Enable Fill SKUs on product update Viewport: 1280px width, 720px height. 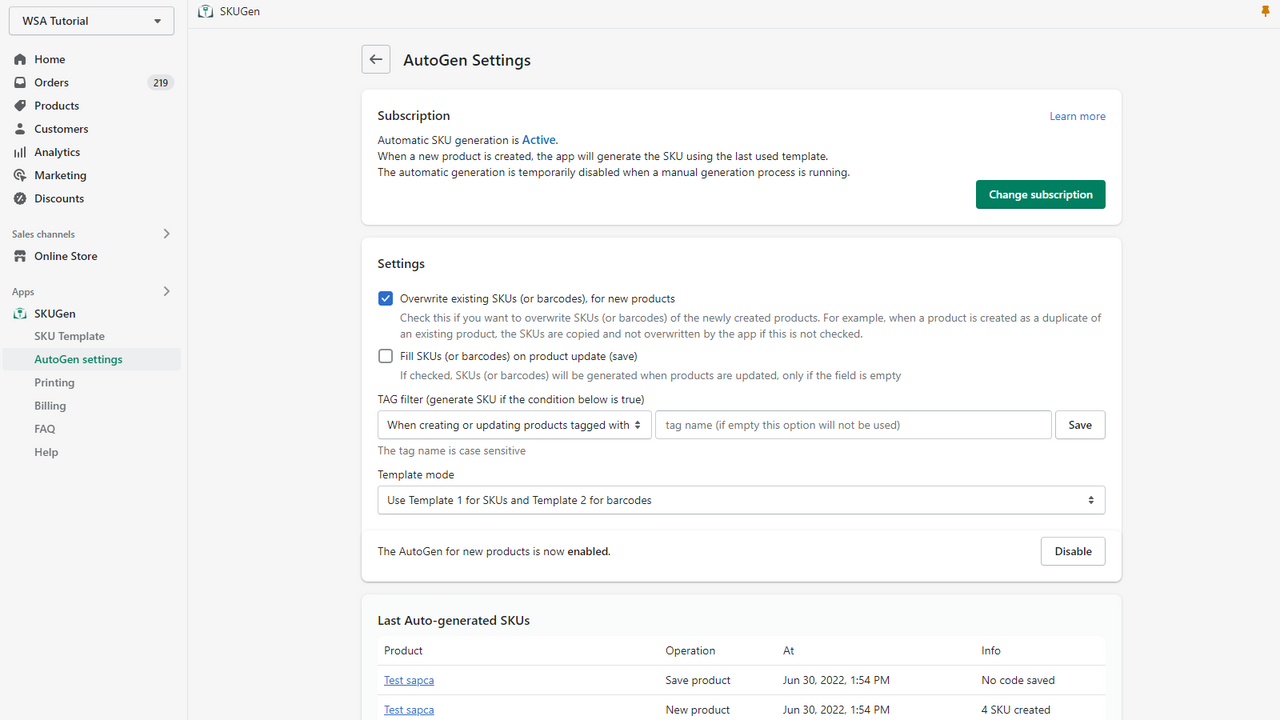(x=385, y=356)
